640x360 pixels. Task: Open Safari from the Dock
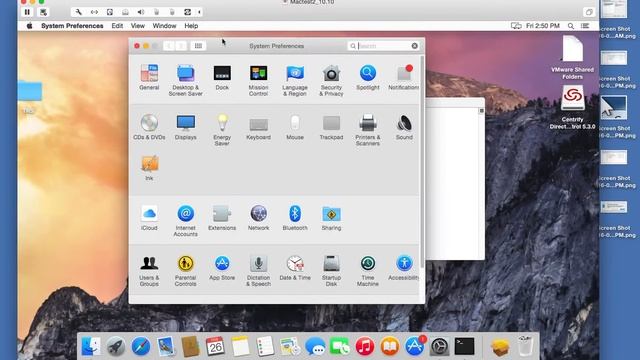(x=140, y=347)
